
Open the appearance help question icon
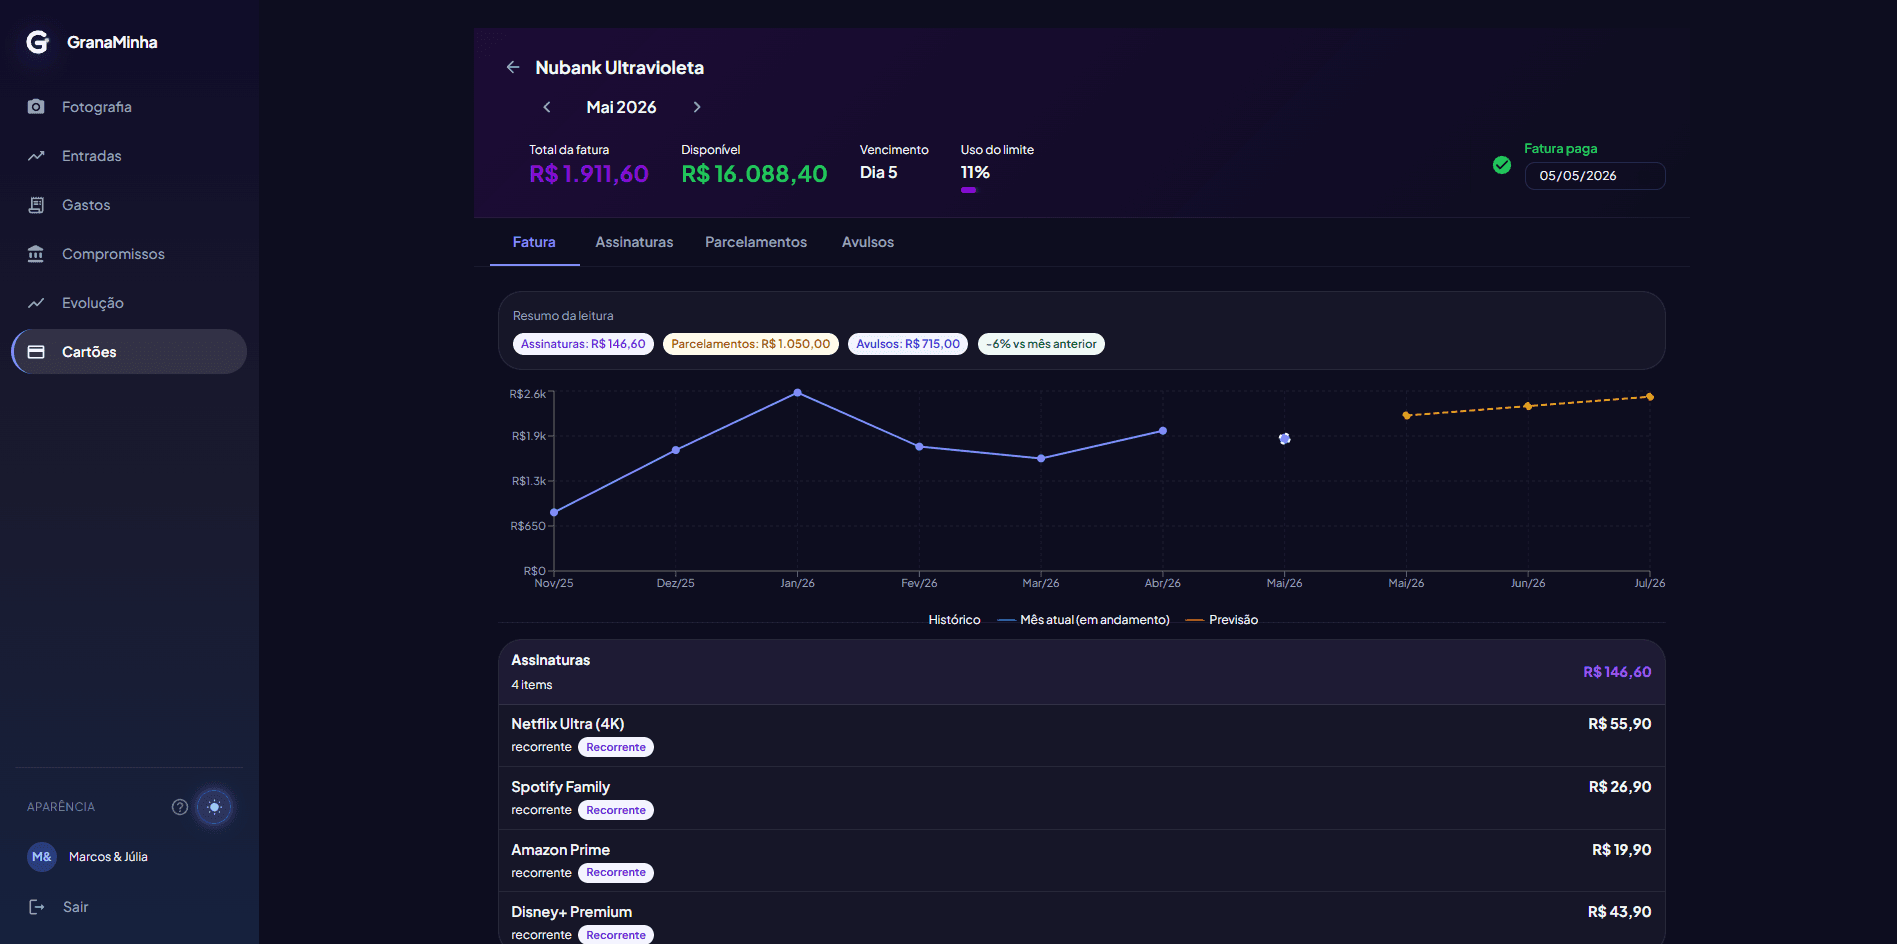[180, 807]
